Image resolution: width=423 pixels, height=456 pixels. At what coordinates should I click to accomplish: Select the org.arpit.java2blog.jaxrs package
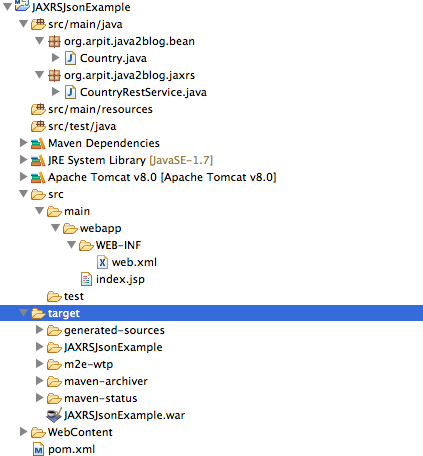(122, 75)
